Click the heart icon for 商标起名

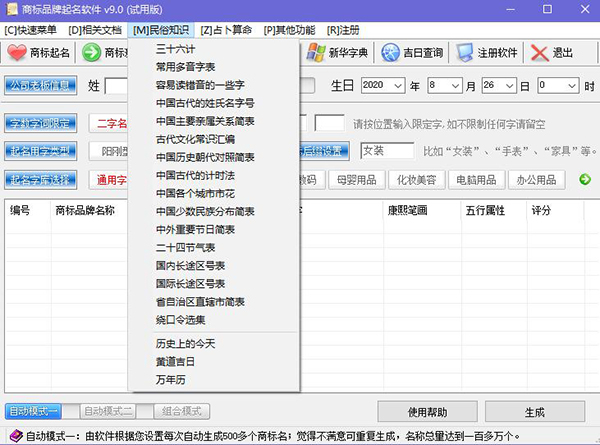(17, 53)
